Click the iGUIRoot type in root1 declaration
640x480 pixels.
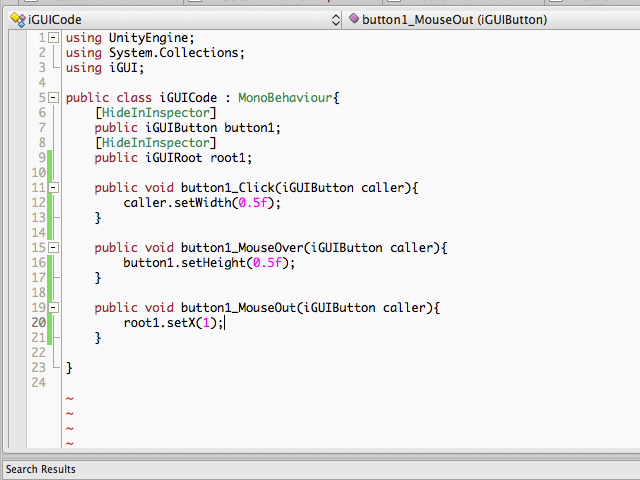point(174,158)
